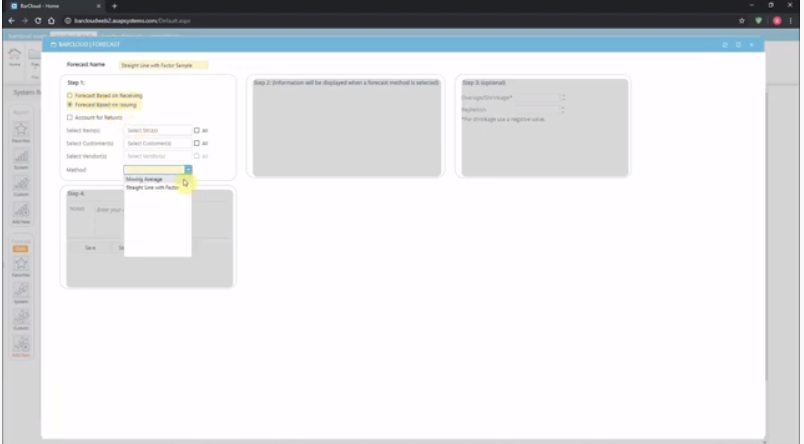This screenshot has width=804, height=444.
Task: Refresh the Forecast dialog via header icon
Action: point(725,45)
